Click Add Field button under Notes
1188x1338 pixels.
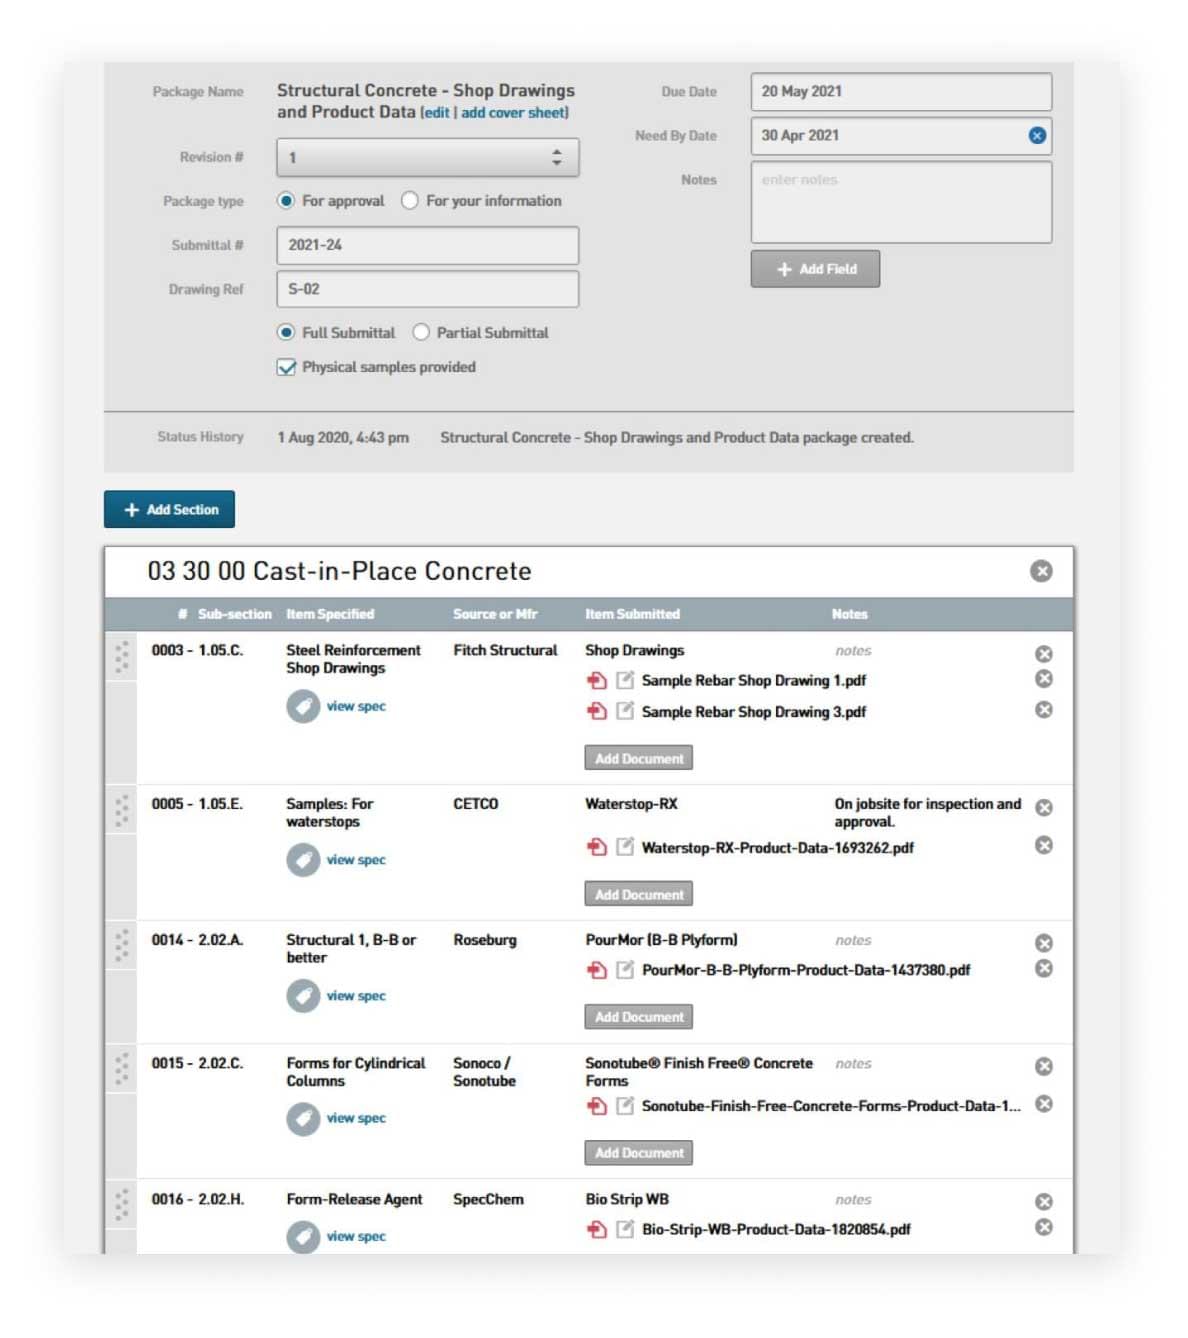[x=815, y=269]
